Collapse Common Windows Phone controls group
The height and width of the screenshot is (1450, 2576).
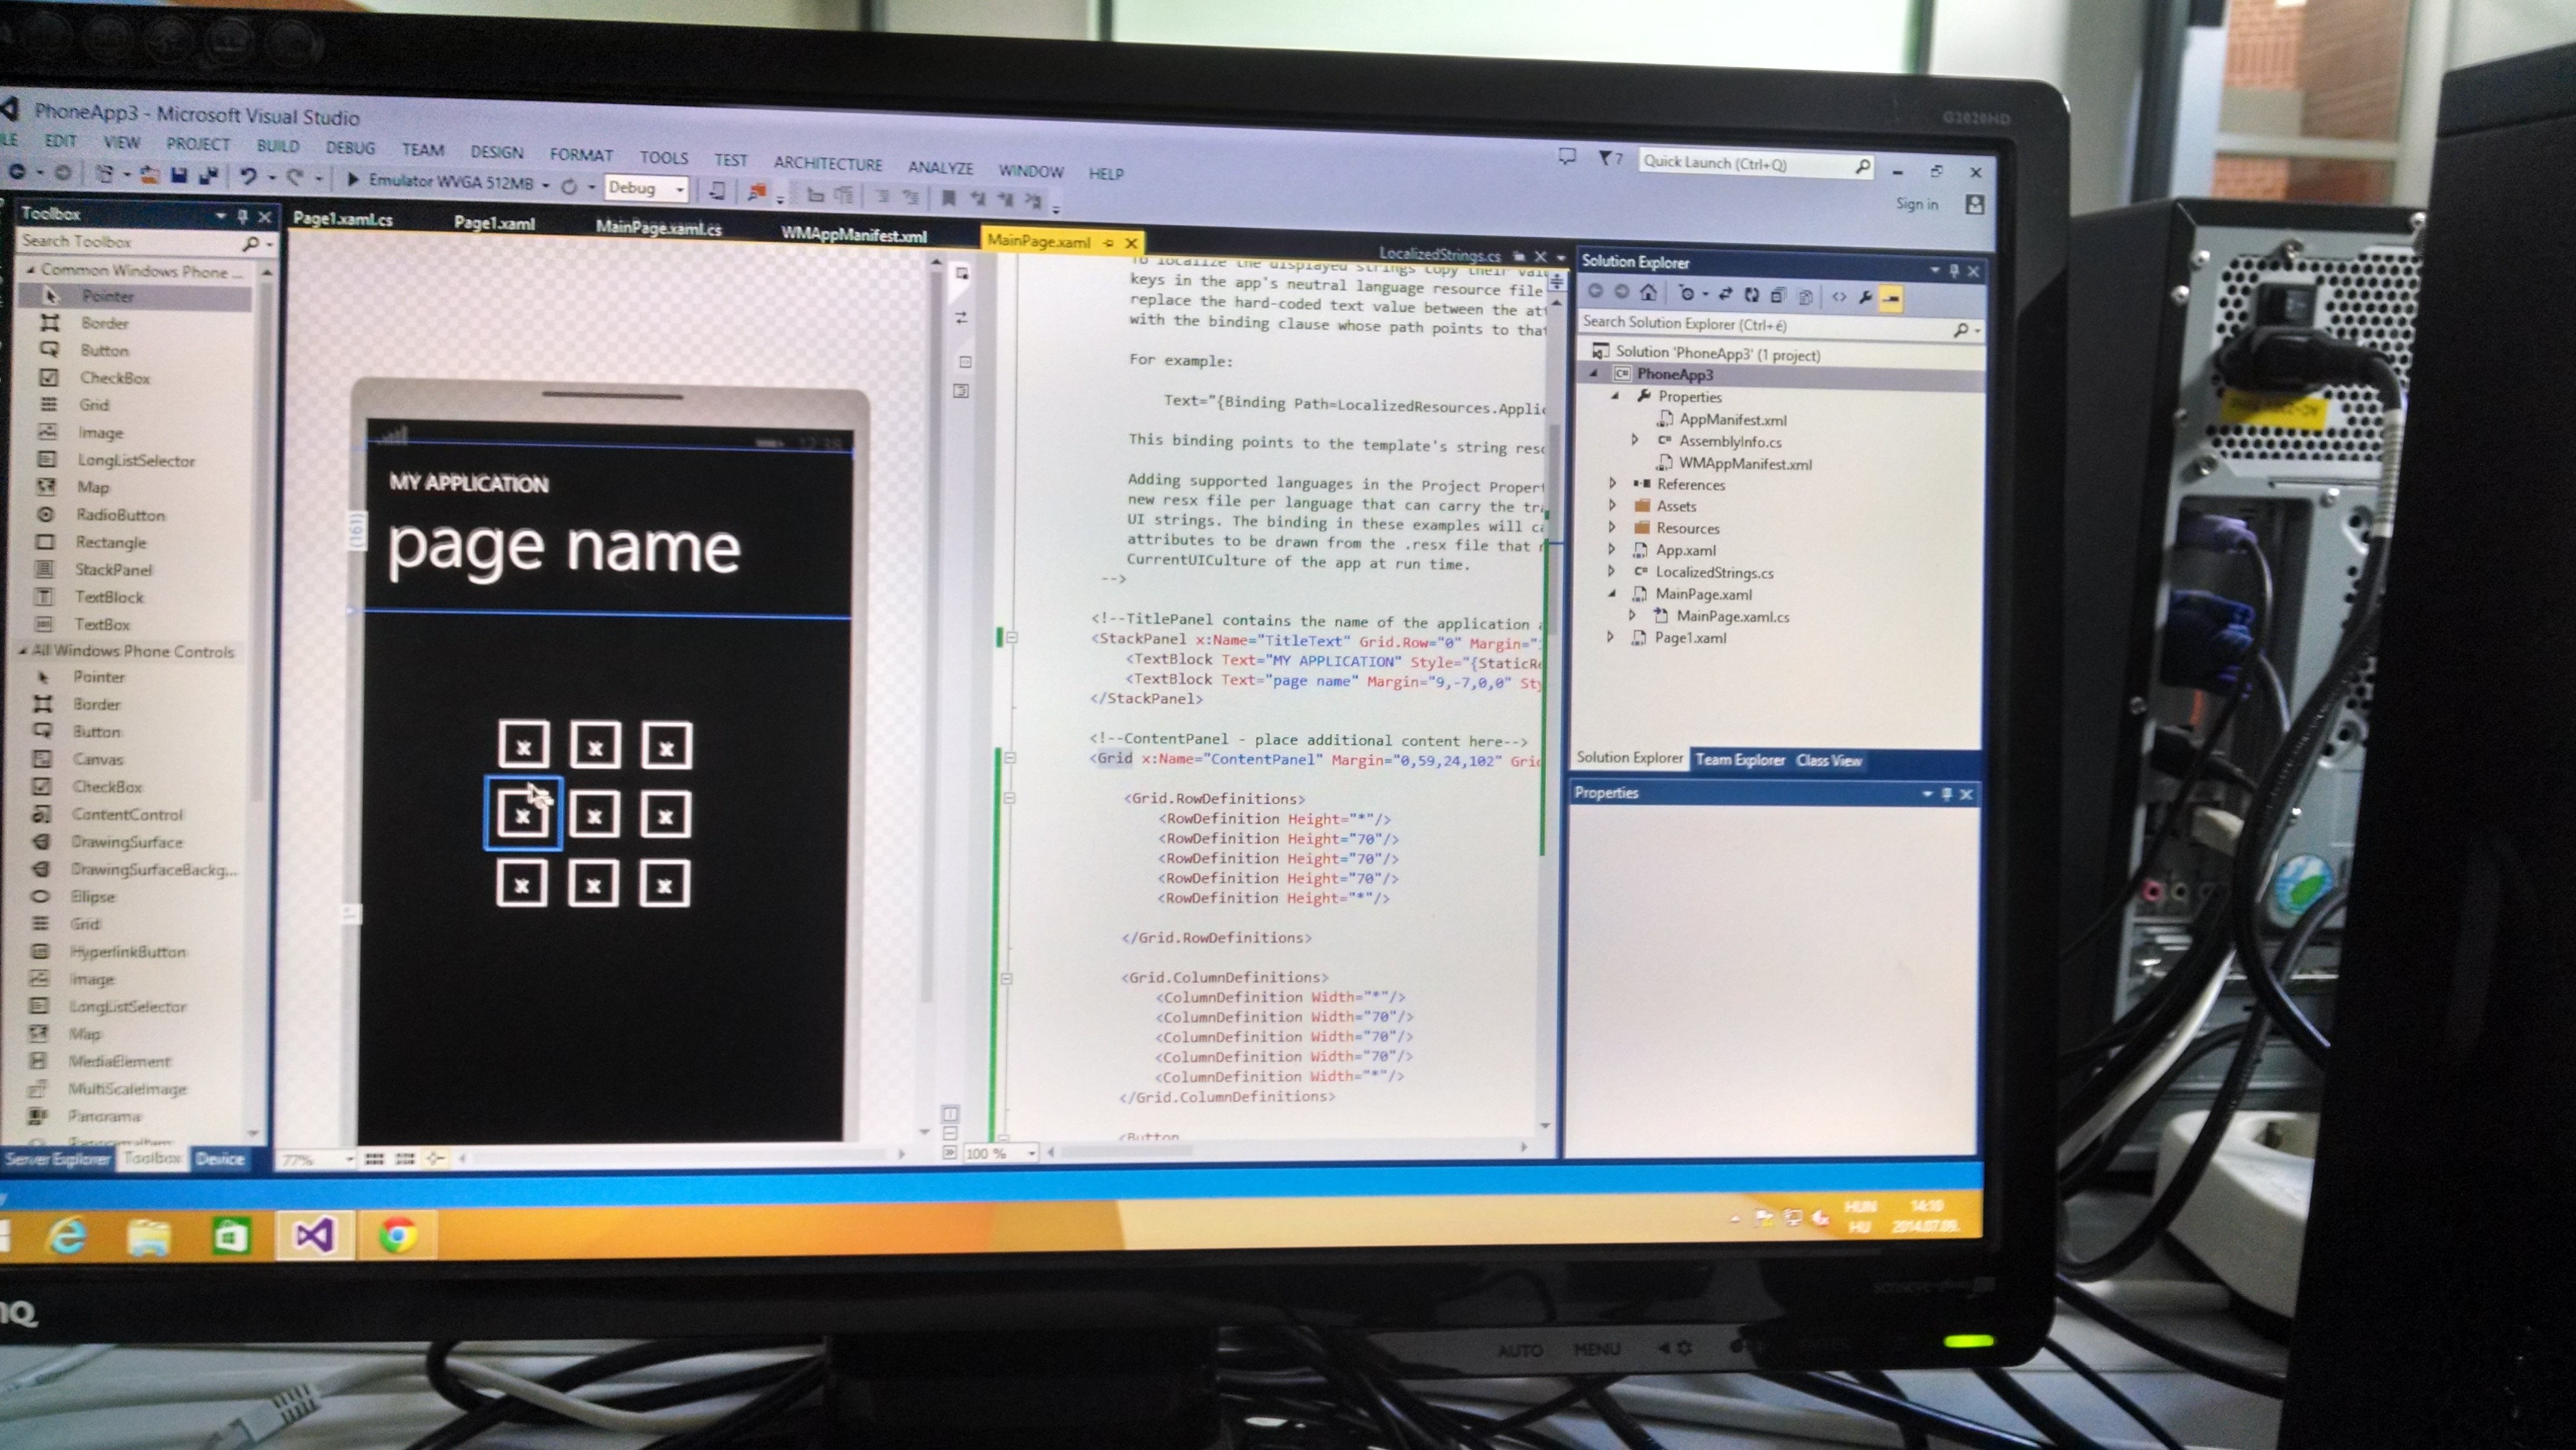pyautogui.click(x=30, y=270)
